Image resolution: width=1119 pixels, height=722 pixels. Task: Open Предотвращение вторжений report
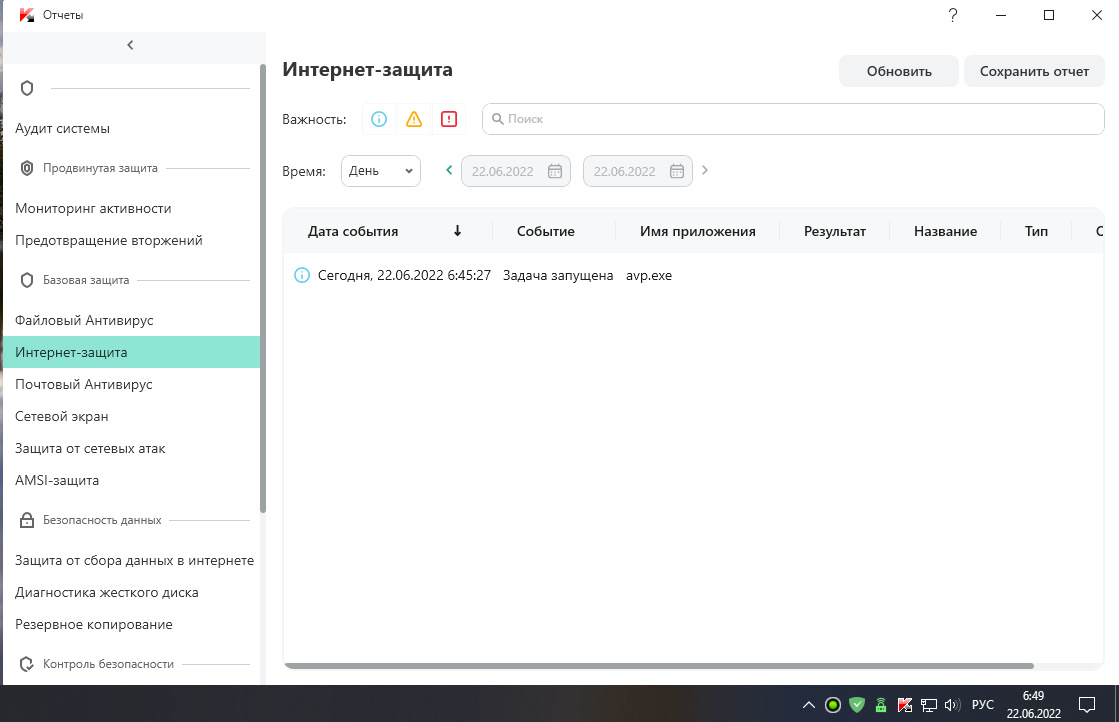(108, 240)
